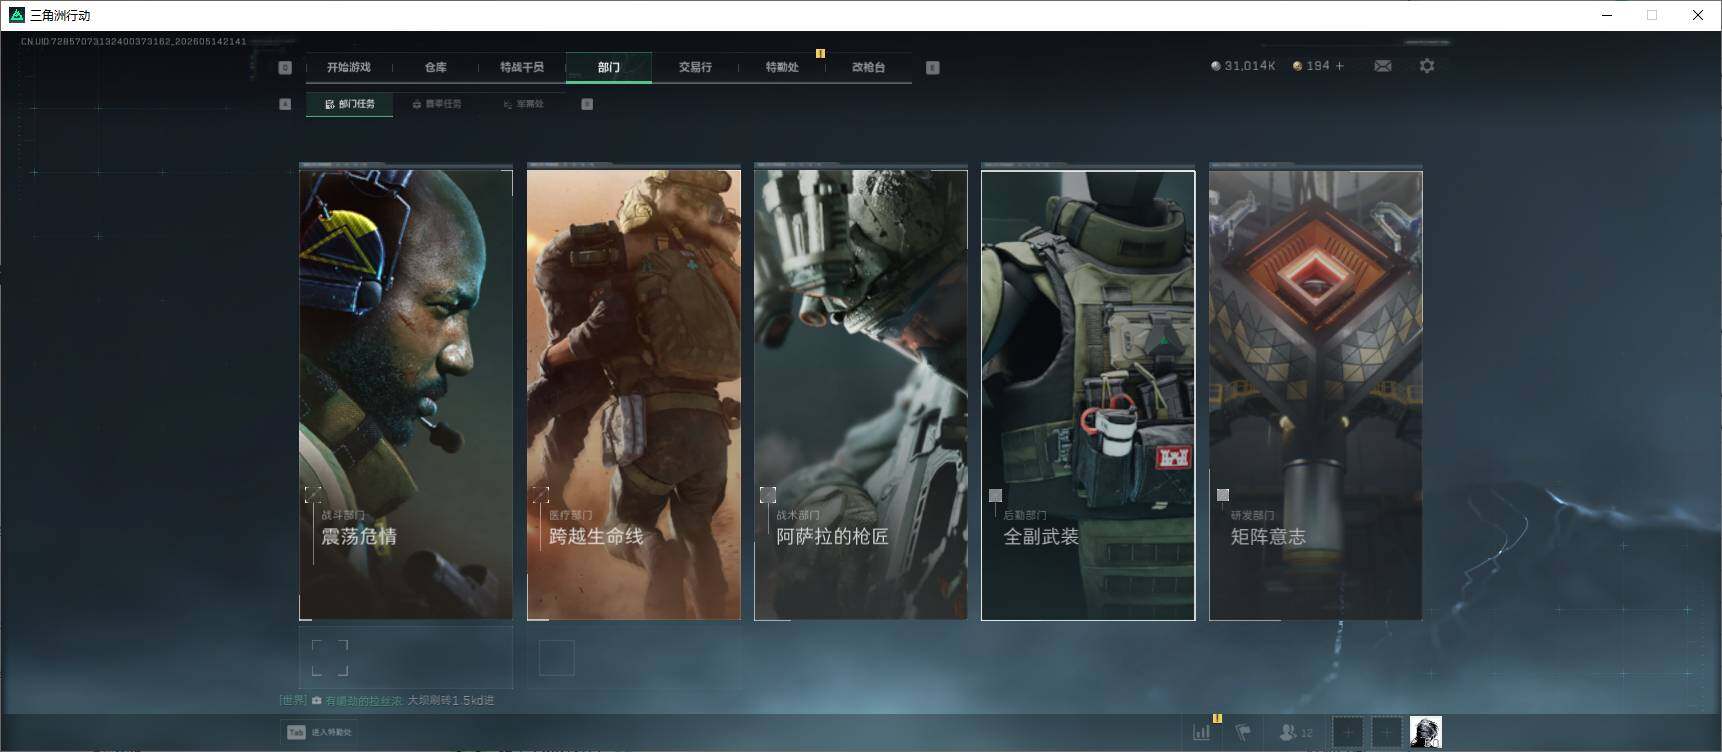Image resolution: width=1722 pixels, height=752 pixels.
Task: Click the next-tab key icon right of 改枪台
Action: point(932,67)
